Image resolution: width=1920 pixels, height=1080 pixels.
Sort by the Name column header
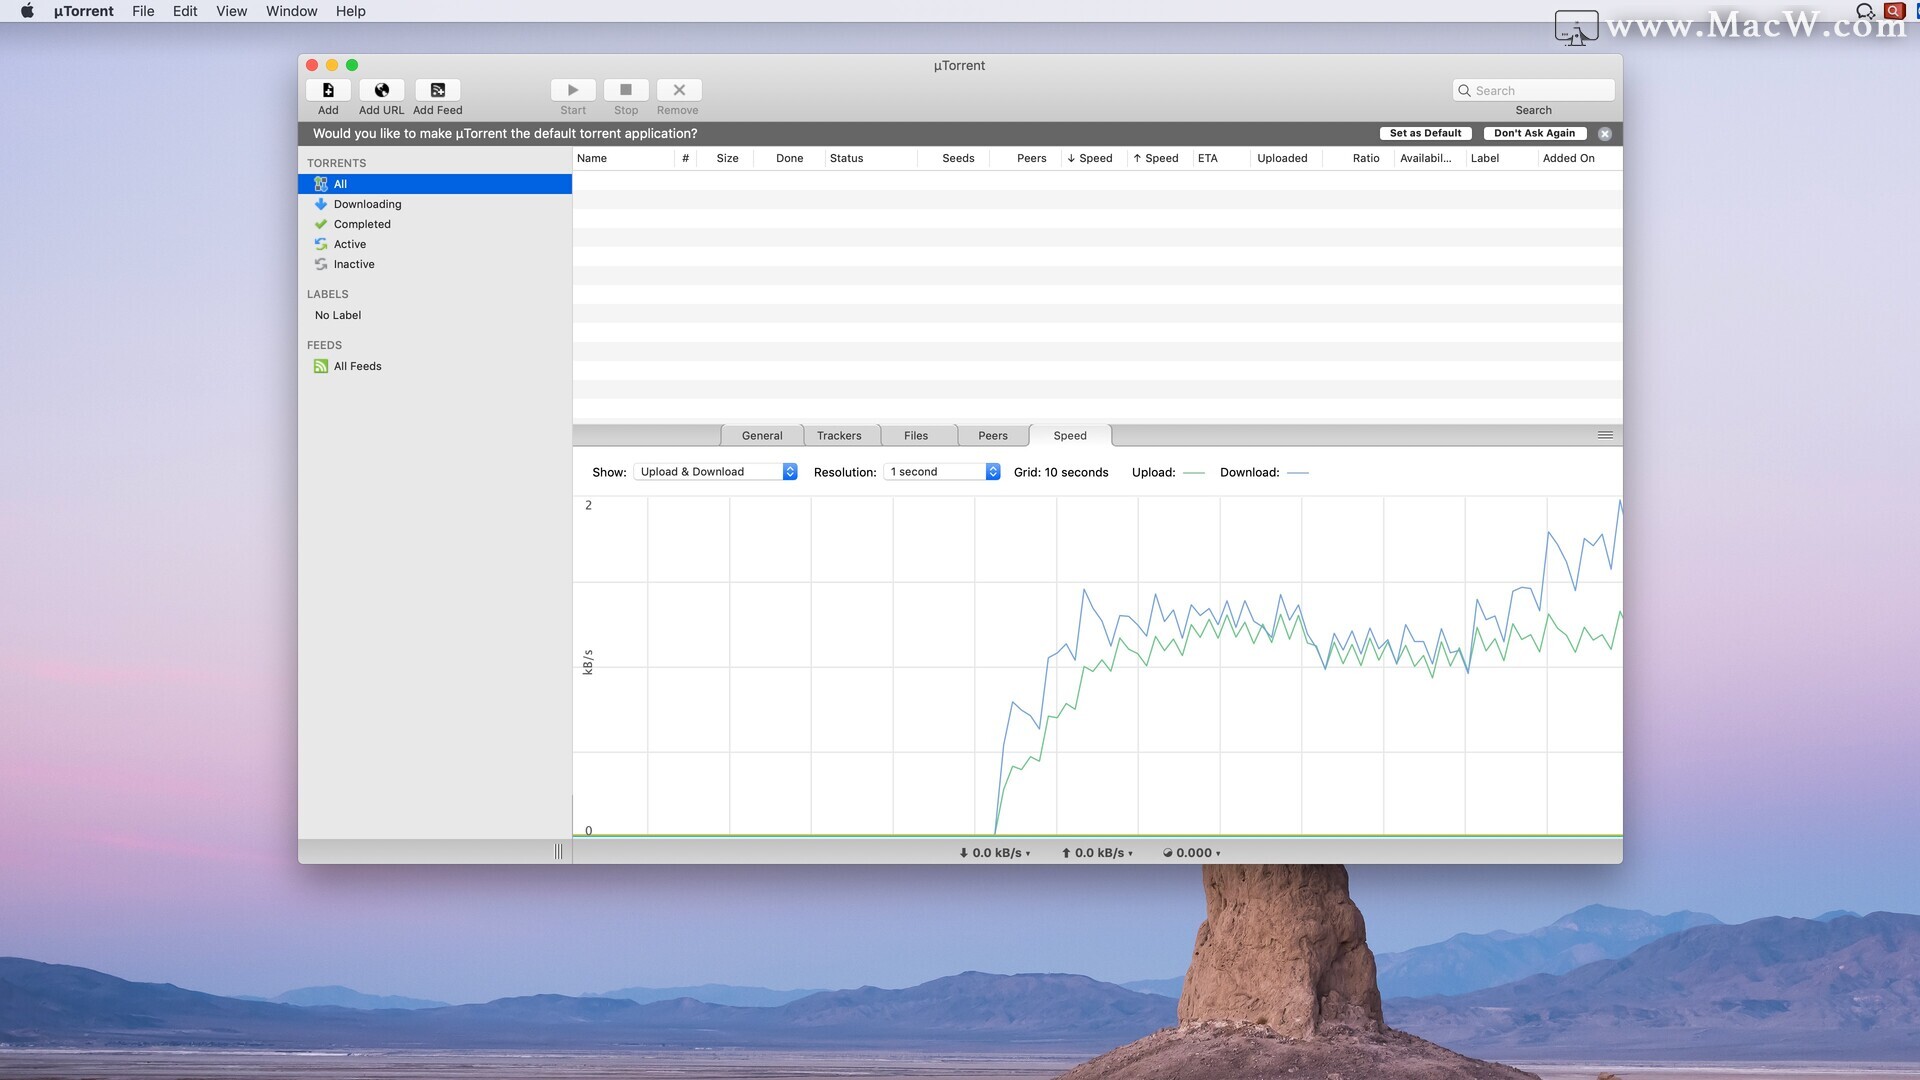coord(624,158)
